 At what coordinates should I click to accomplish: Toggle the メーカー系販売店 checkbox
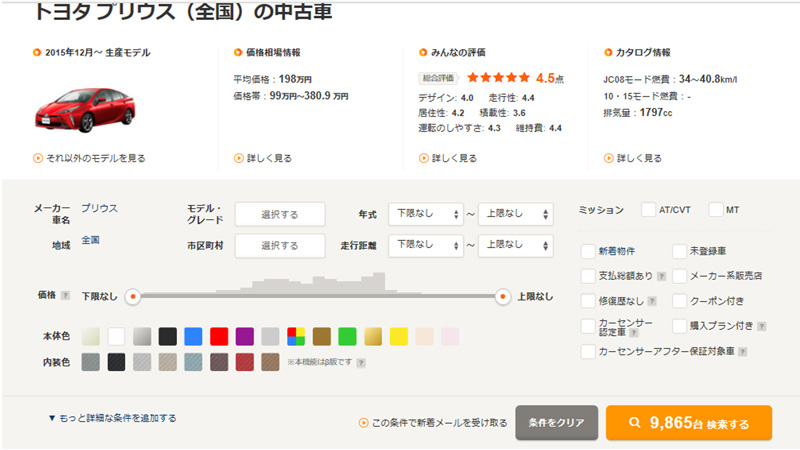(679, 276)
